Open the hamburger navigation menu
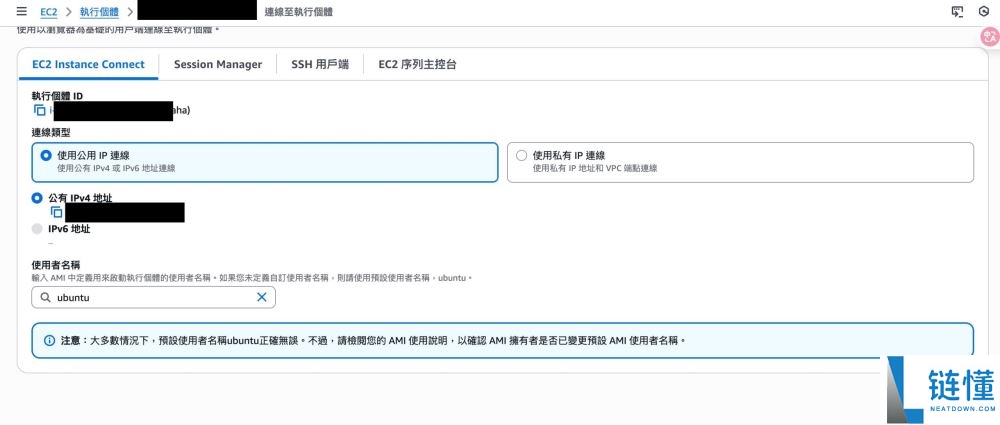Viewport: 1000px width, 425px height. tap(22, 11)
